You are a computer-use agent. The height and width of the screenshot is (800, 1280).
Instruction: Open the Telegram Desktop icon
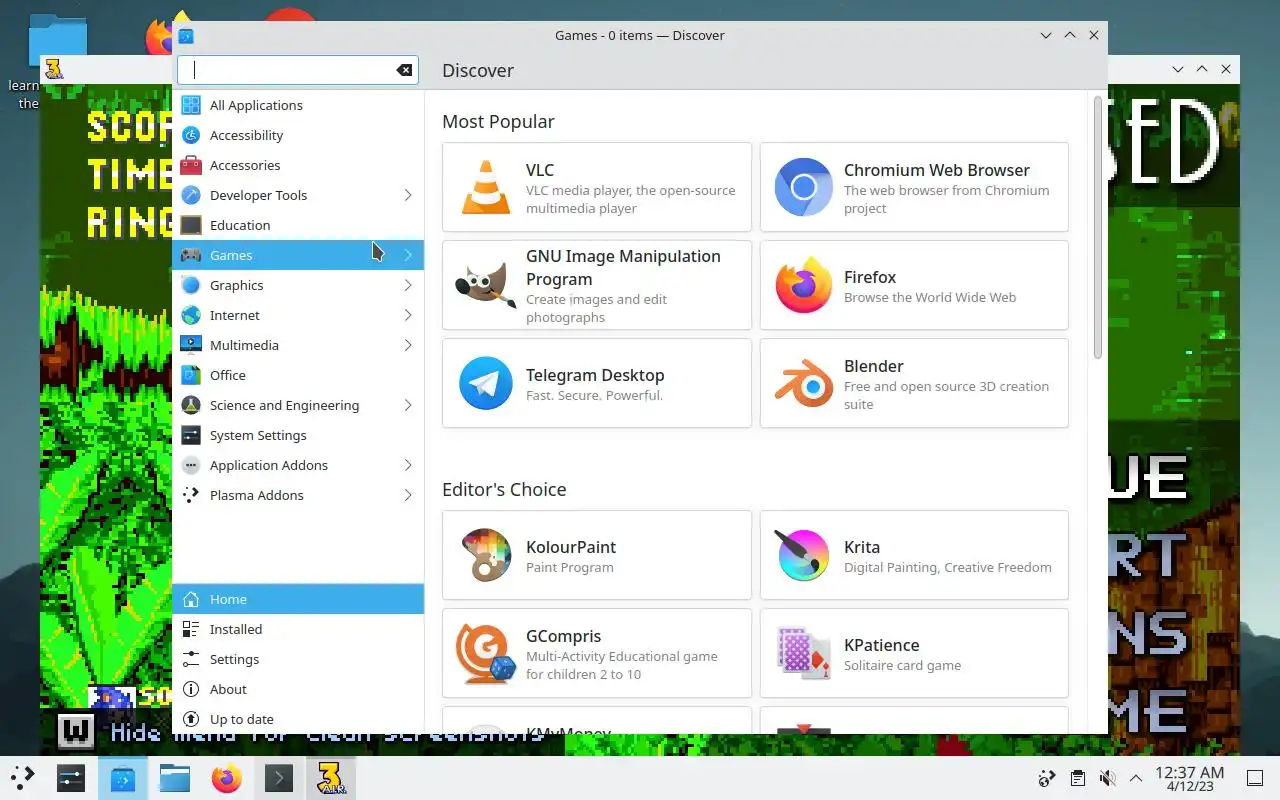coord(486,383)
